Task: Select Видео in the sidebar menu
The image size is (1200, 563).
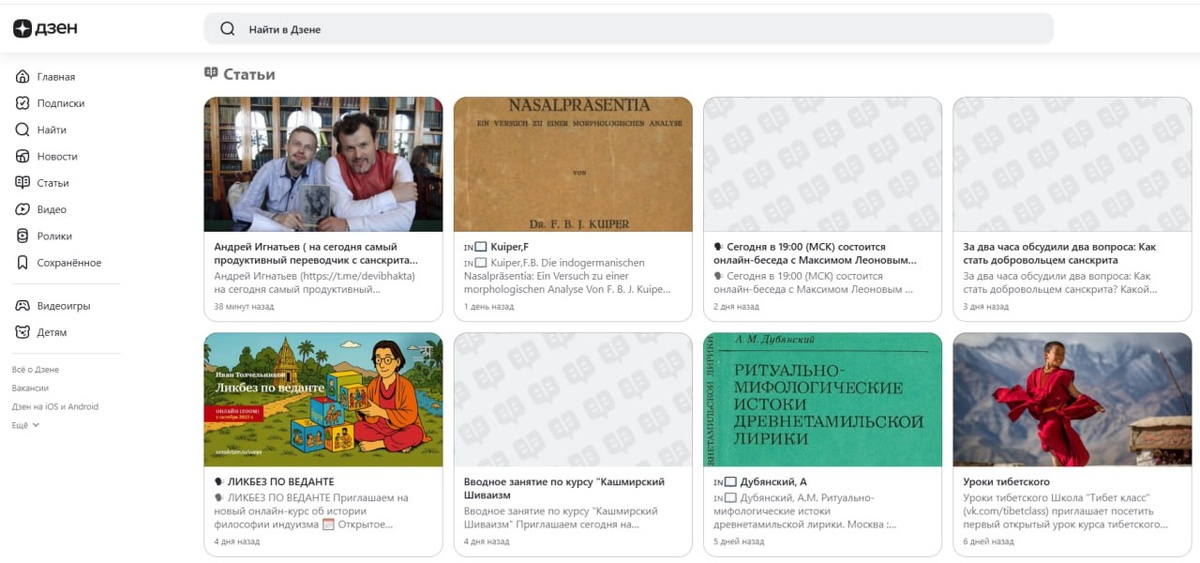Action: click(52, 210)
